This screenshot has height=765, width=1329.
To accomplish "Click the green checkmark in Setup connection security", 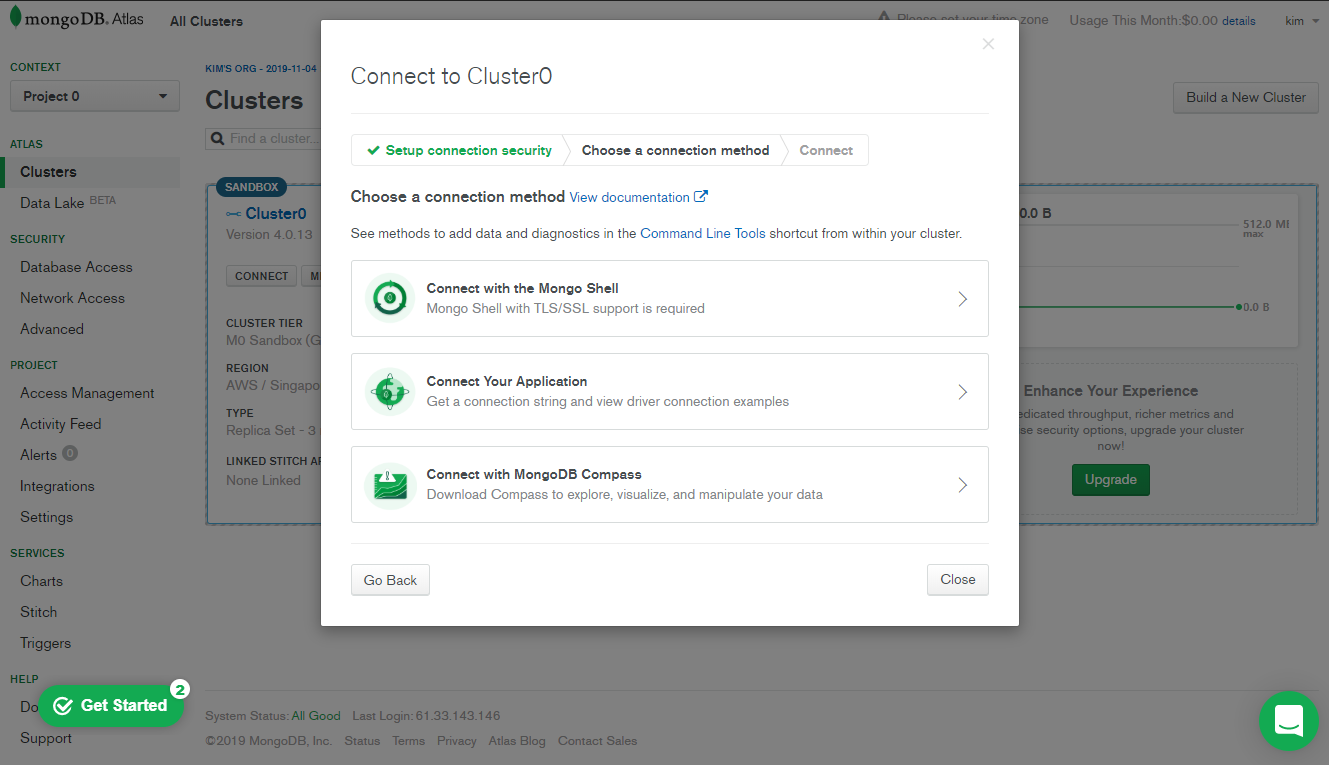I will (x=373, y=150).
